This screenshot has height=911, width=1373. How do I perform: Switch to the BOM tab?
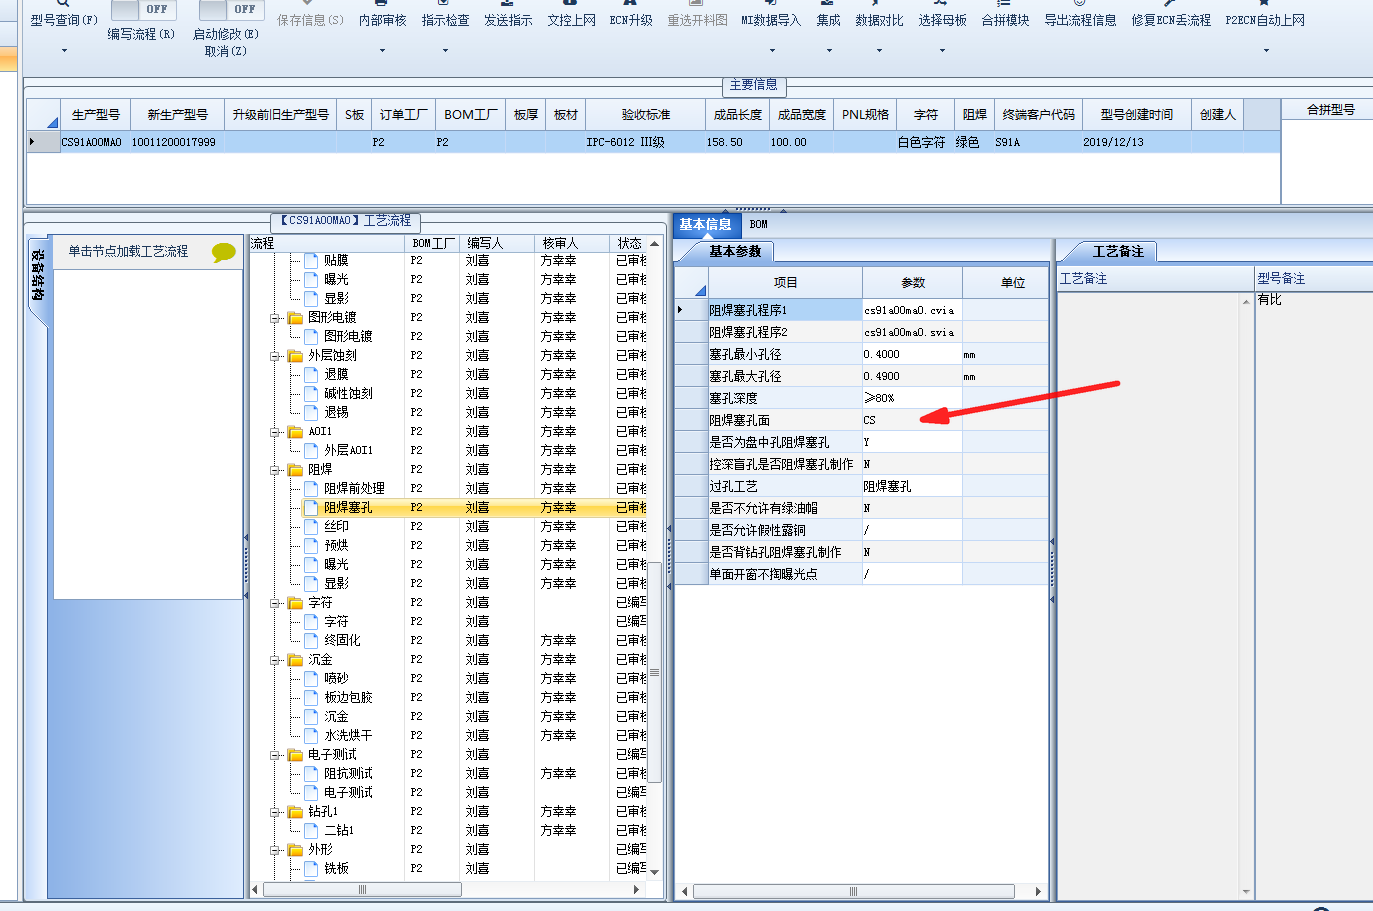[x=758, y=224]
